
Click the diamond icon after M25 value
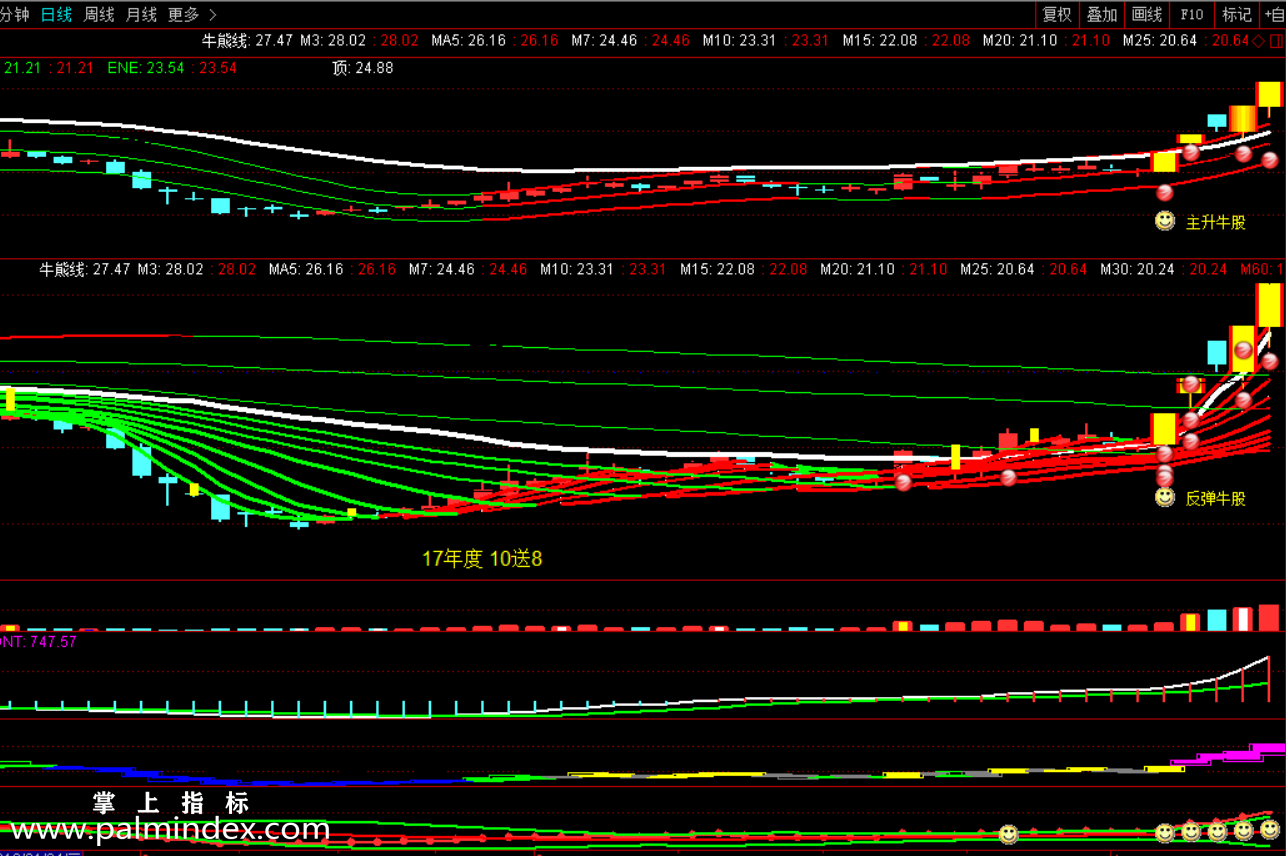(1258, 41)
